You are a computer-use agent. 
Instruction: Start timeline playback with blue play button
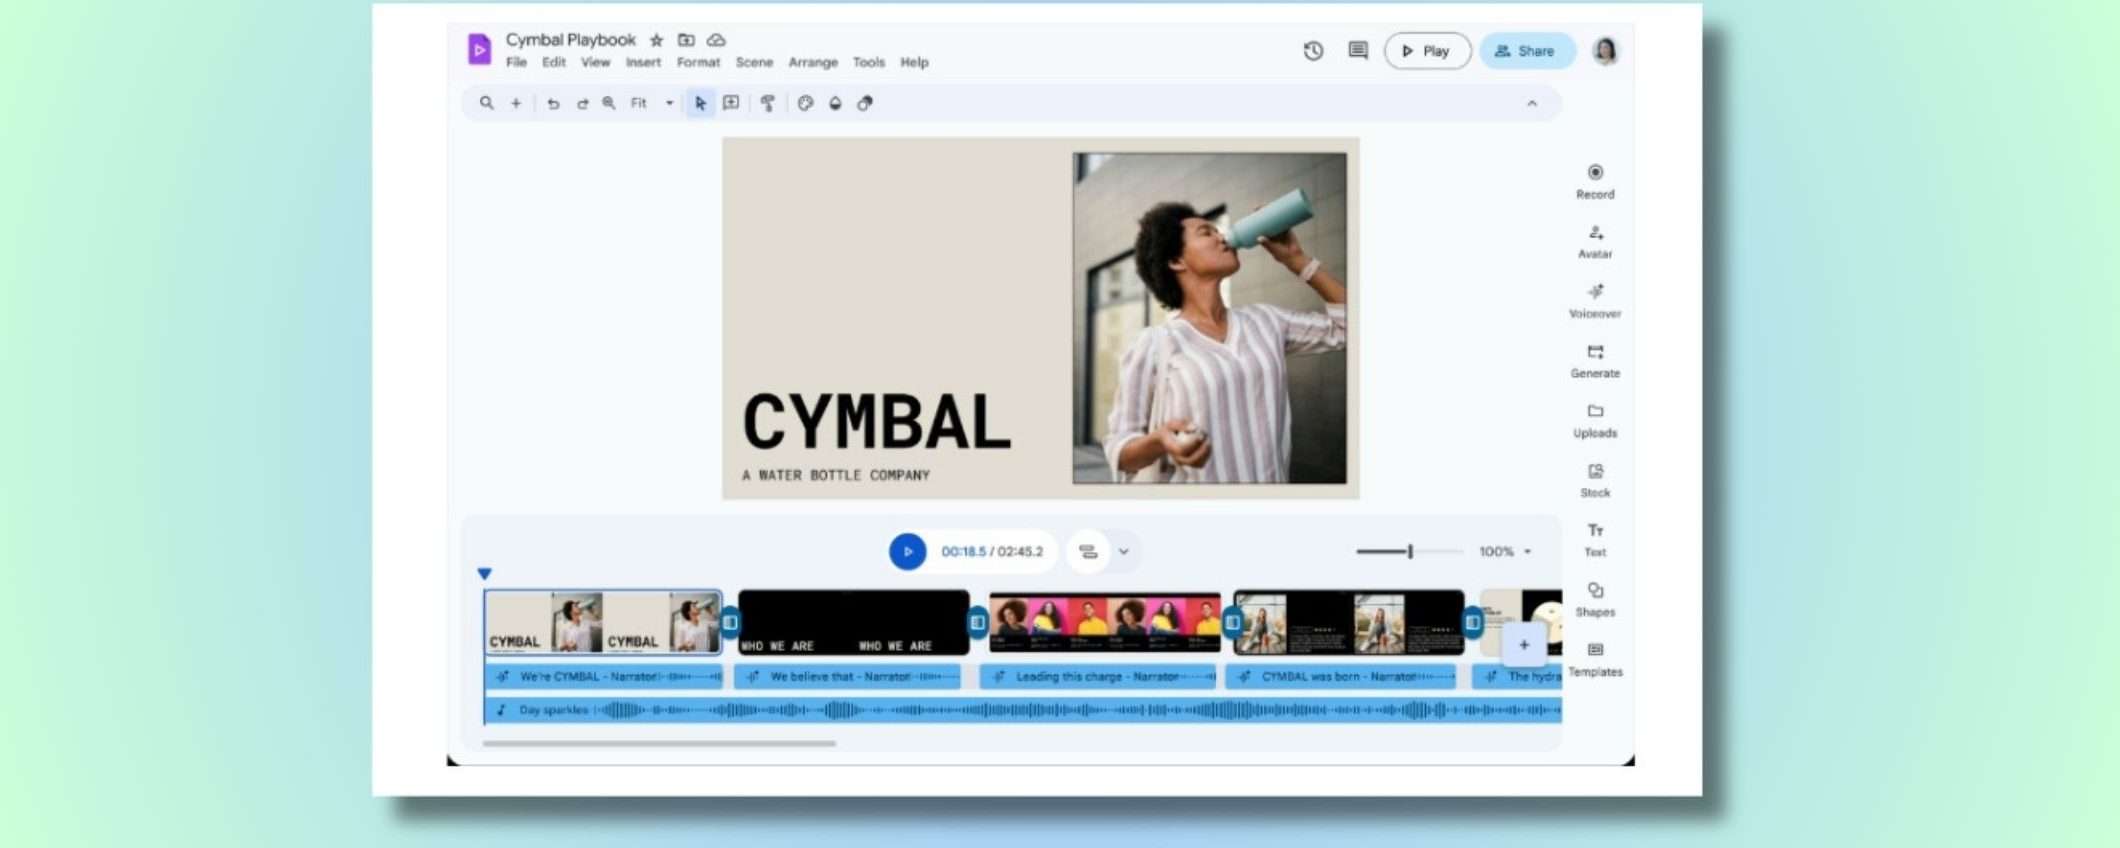[x=907, y=552]
